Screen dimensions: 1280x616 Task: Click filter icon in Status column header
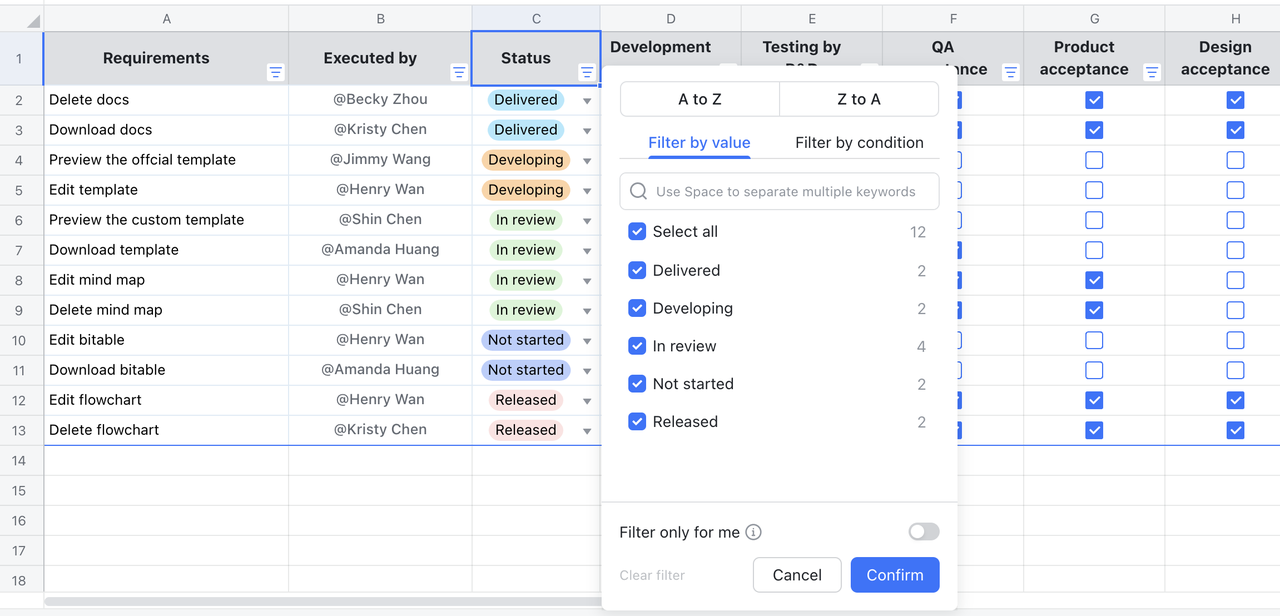[x=587, y=72]
